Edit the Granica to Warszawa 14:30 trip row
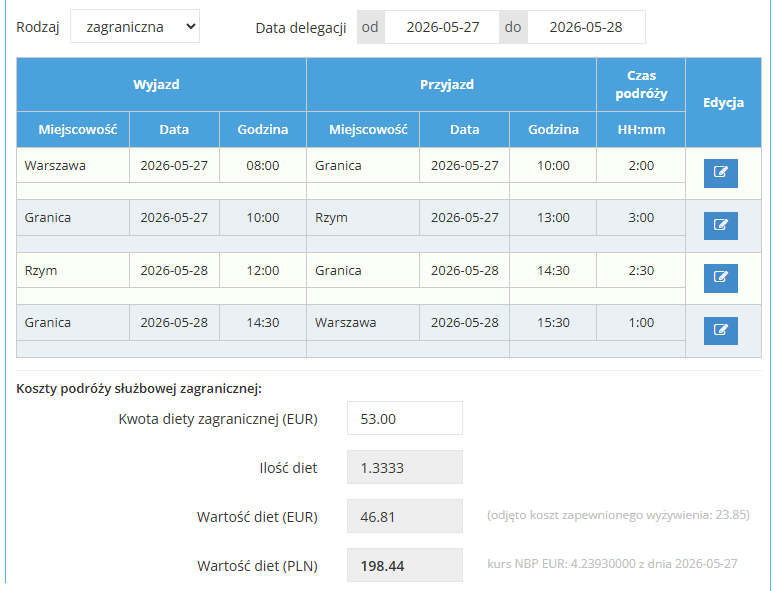This screenshot has height=591, width=775. click(x=720, y=331)
